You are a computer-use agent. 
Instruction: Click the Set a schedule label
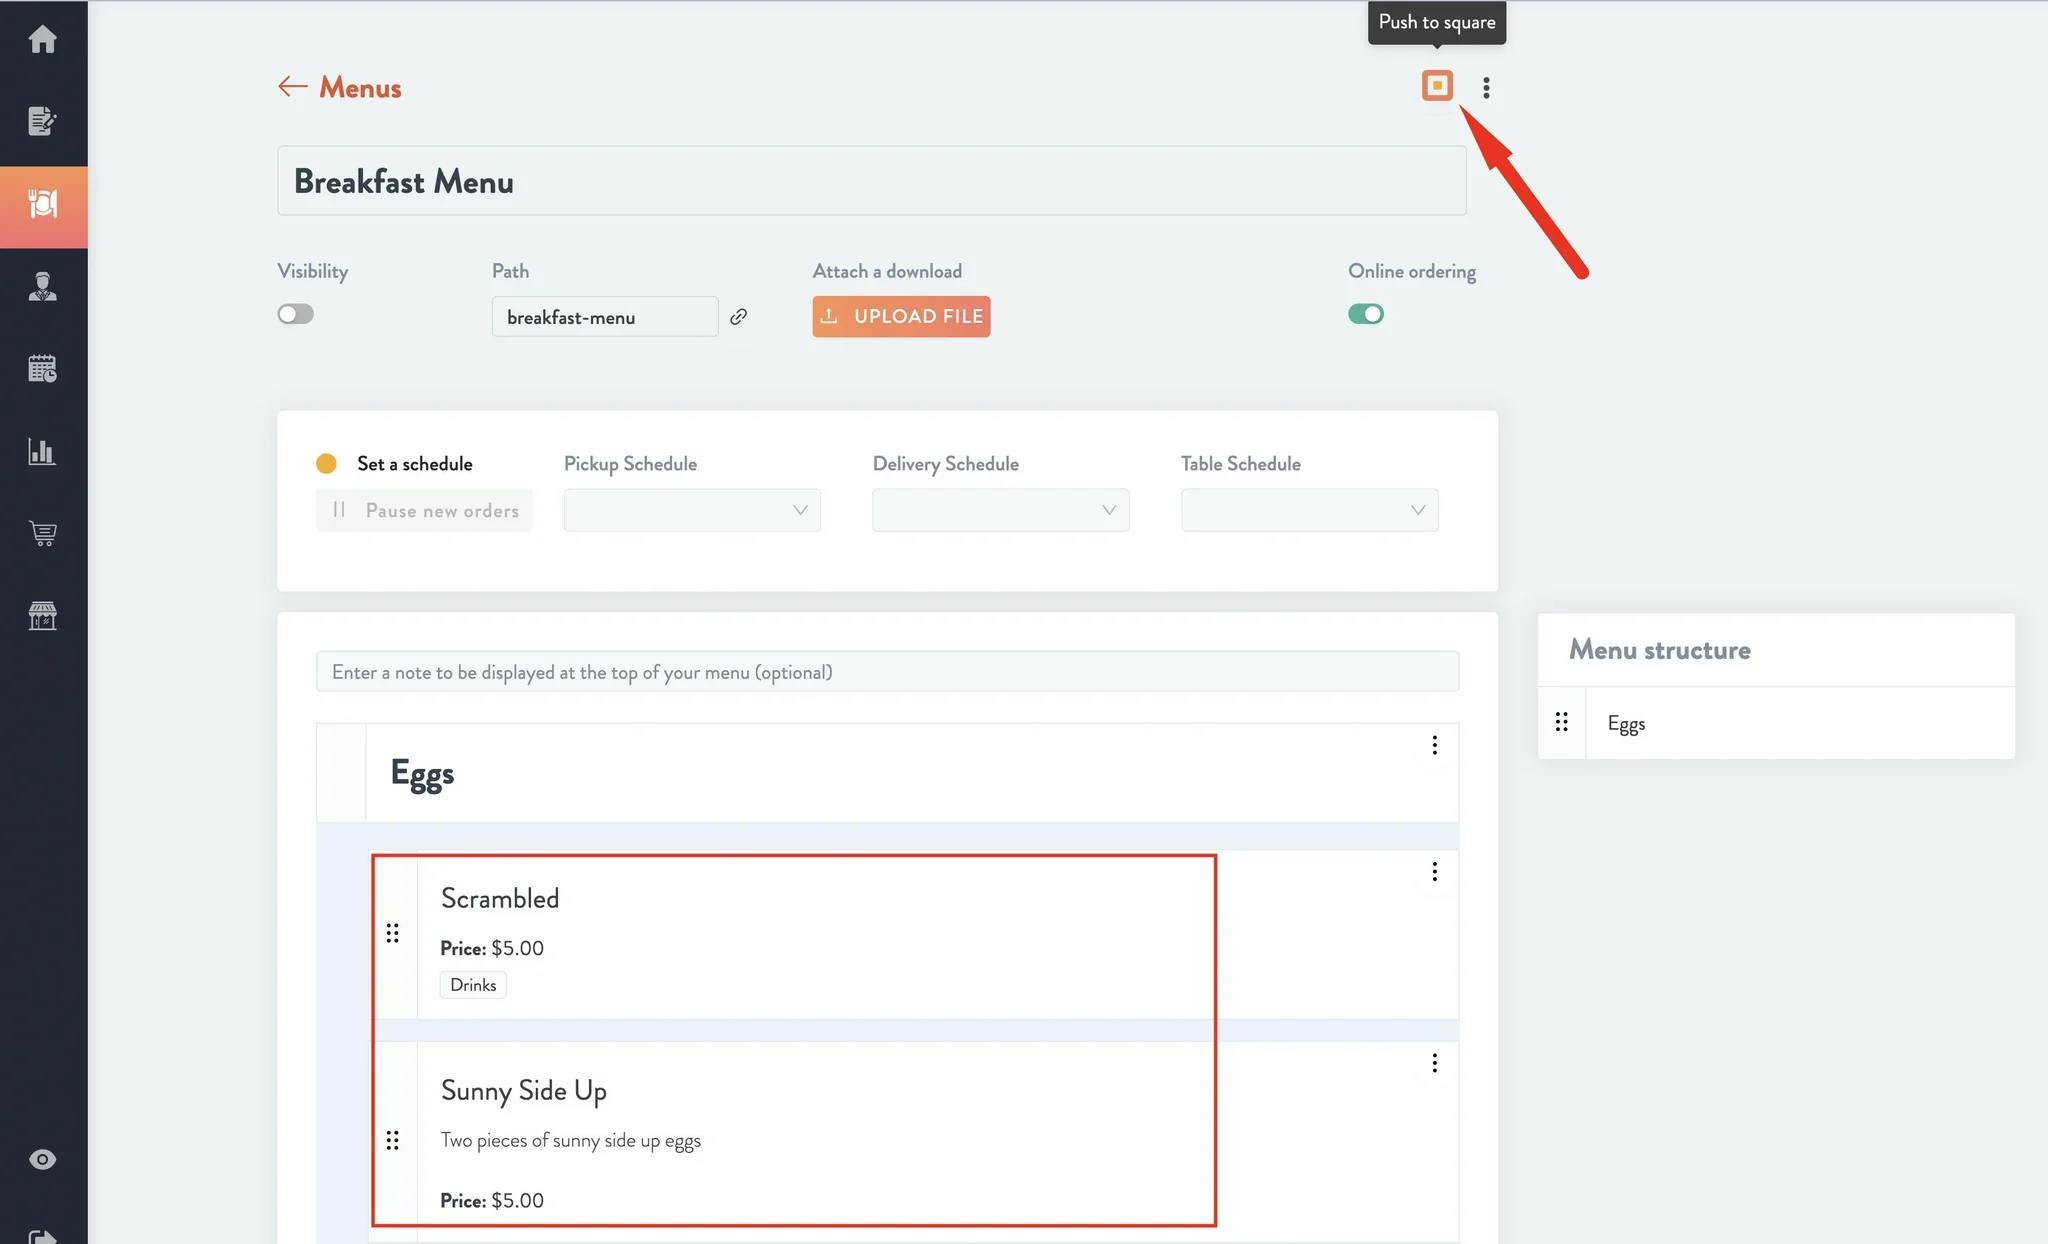click(x=414, y=464)
